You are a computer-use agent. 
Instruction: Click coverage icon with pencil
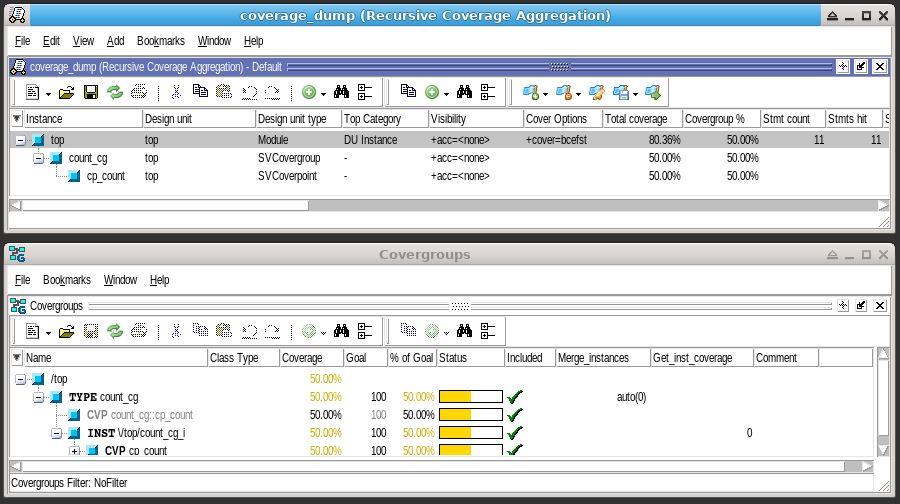click(597, 92)
